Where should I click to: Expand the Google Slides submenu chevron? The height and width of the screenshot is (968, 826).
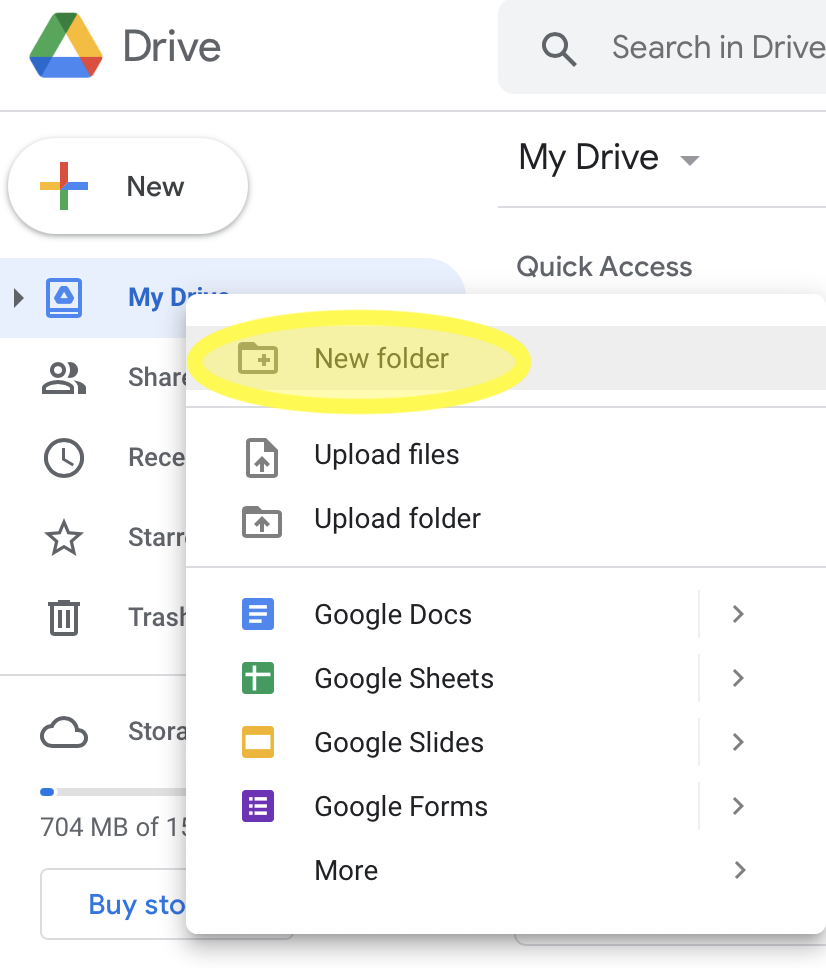(738, 742)
